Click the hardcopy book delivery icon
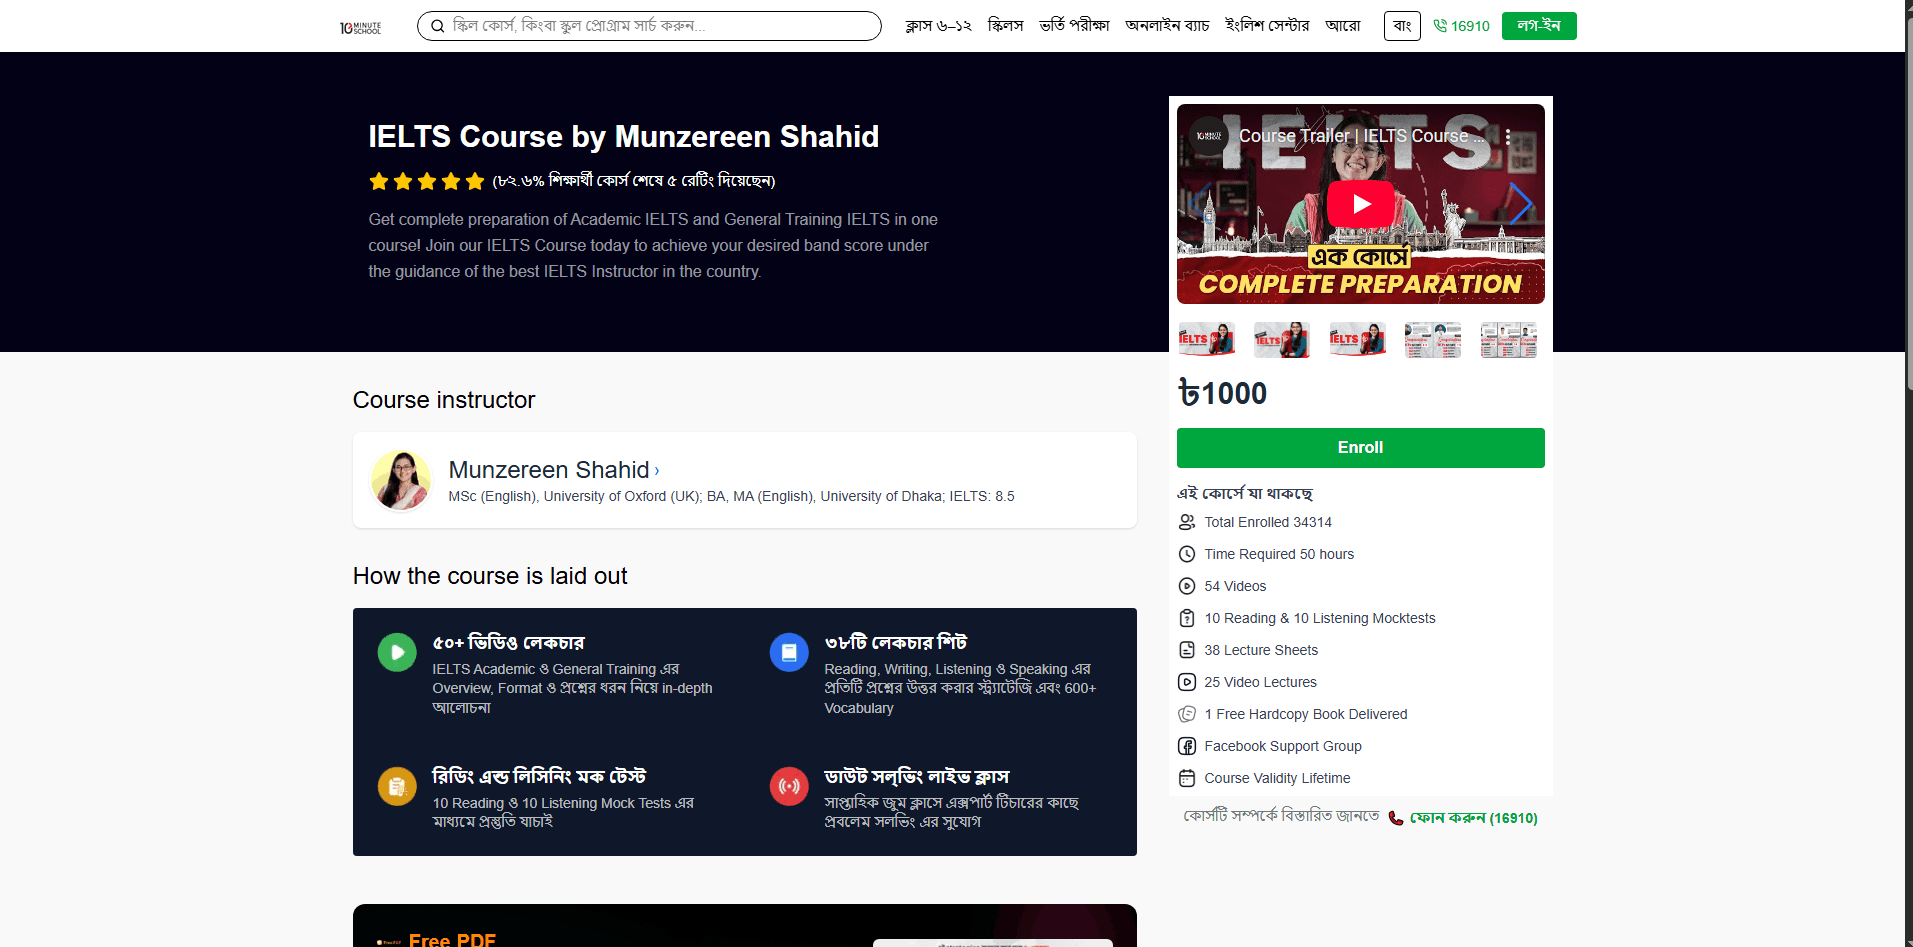Viewport: 1913px width, 947px height. pos(1187,714)
